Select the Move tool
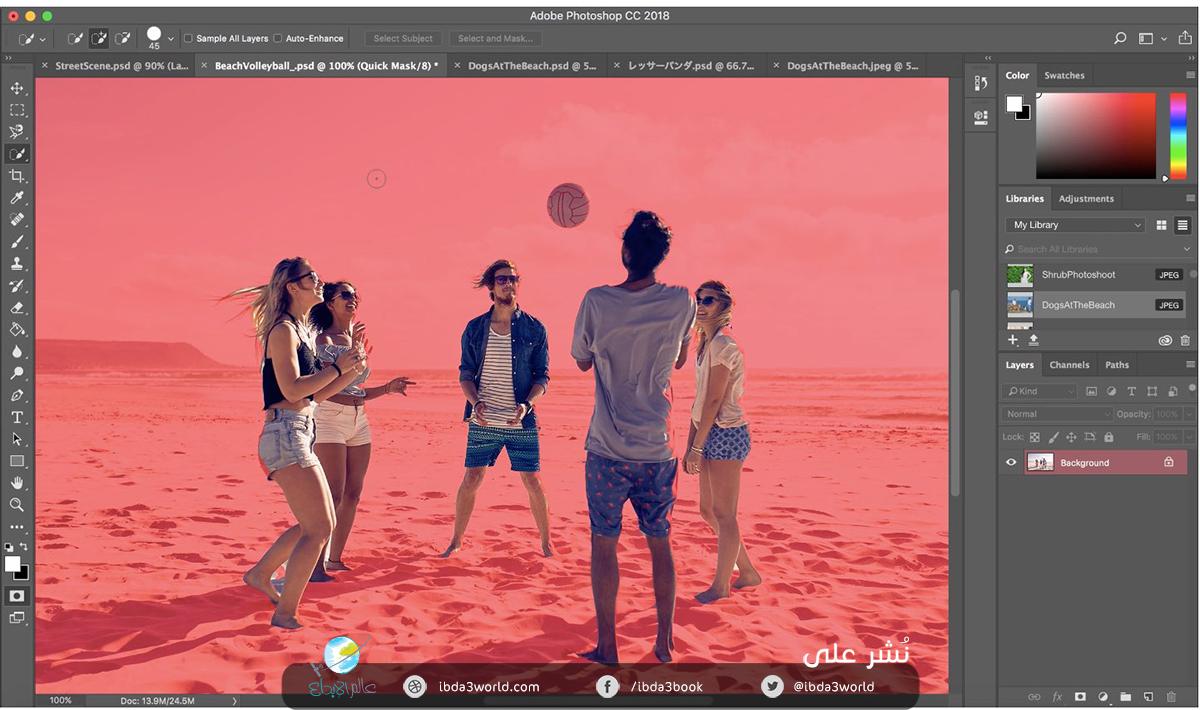 pos(17,89)
